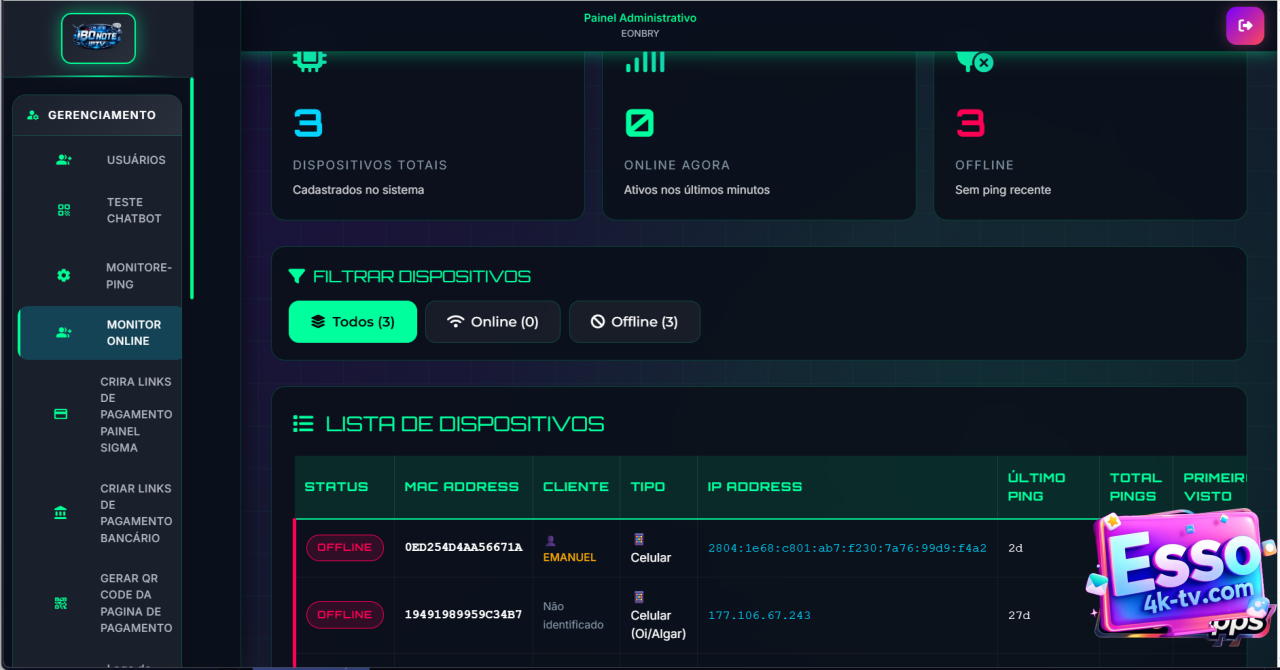Open Criar Links de Pagamento Bancário menu
This screenshot has width=1280, height=670.
(x=136, y=513)
